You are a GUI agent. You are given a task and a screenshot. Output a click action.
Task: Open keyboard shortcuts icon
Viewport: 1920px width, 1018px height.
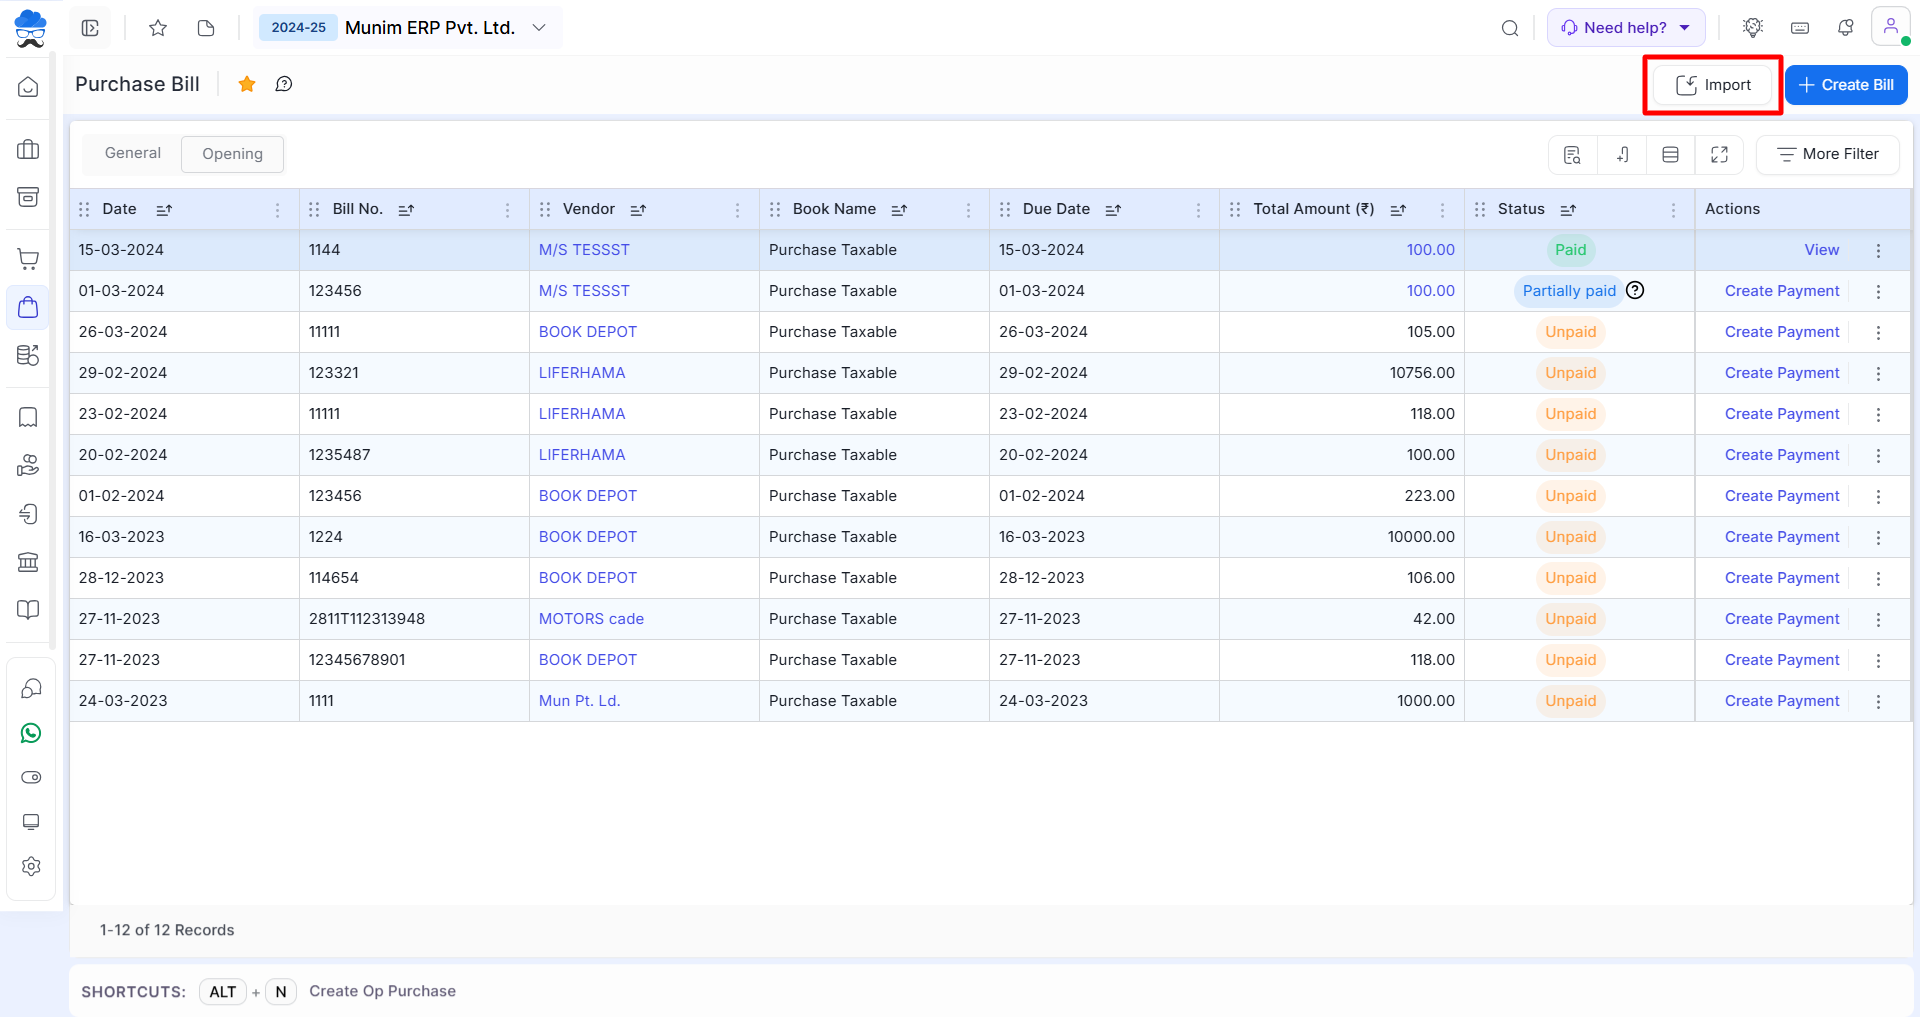1800,28
